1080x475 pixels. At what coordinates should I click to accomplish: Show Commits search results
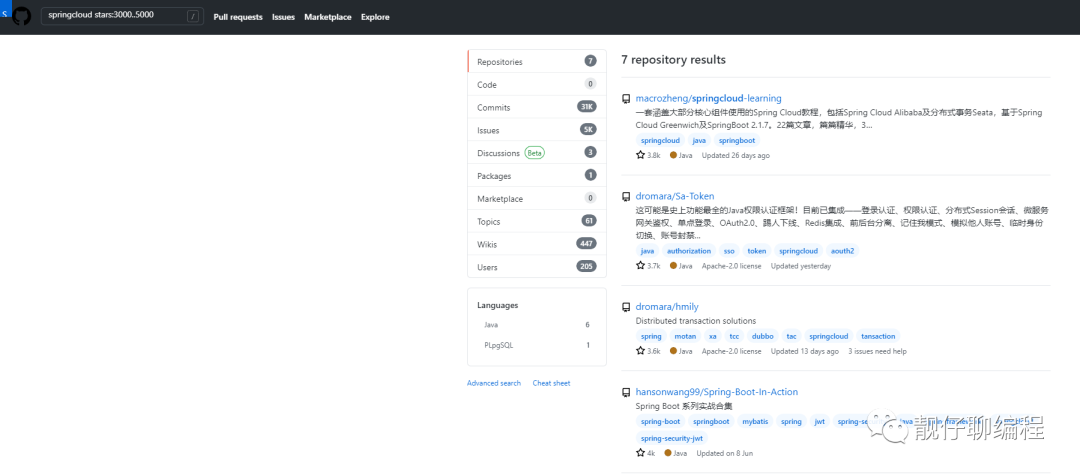pos(537,107)
